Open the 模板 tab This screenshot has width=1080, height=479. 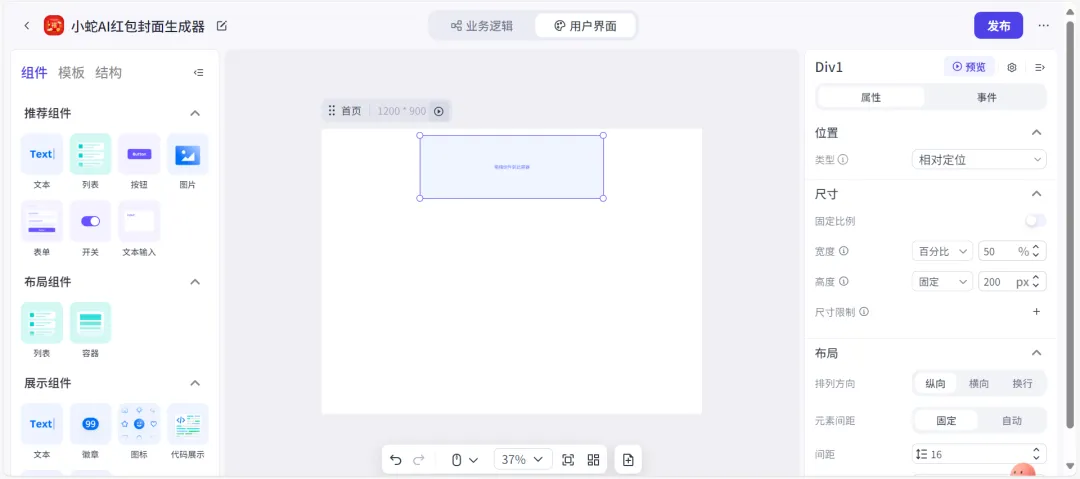coord(72,72)
